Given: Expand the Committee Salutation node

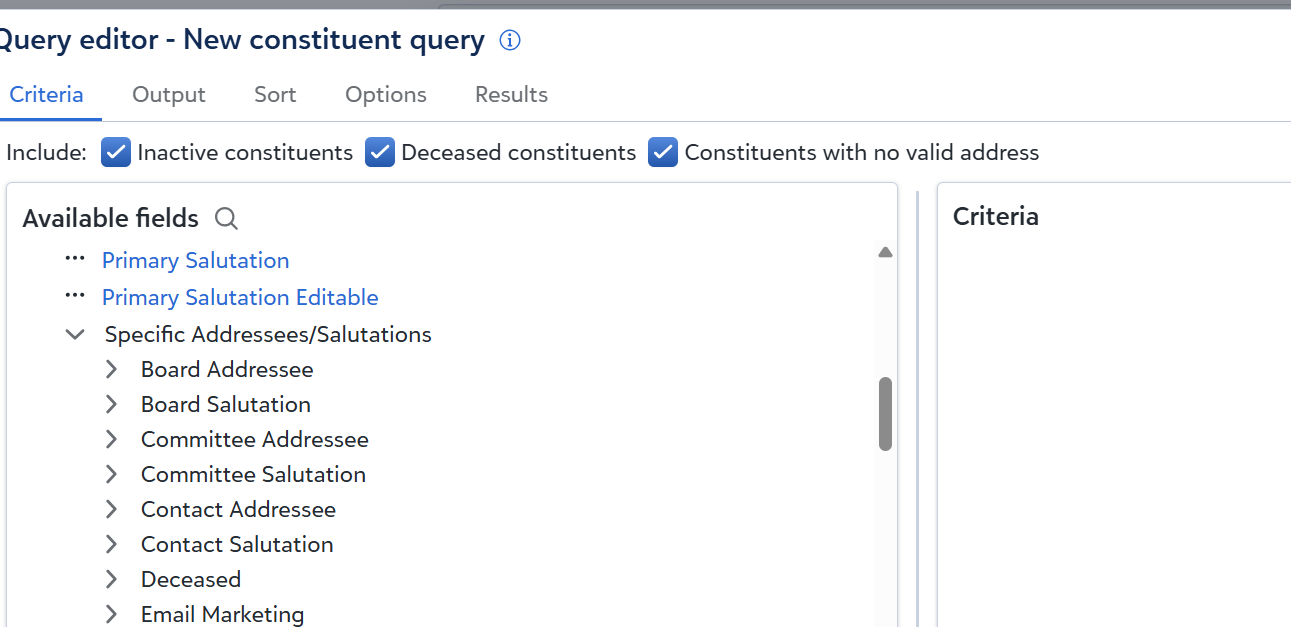Looking at the screenshot, I should click(x=112, y=475).
